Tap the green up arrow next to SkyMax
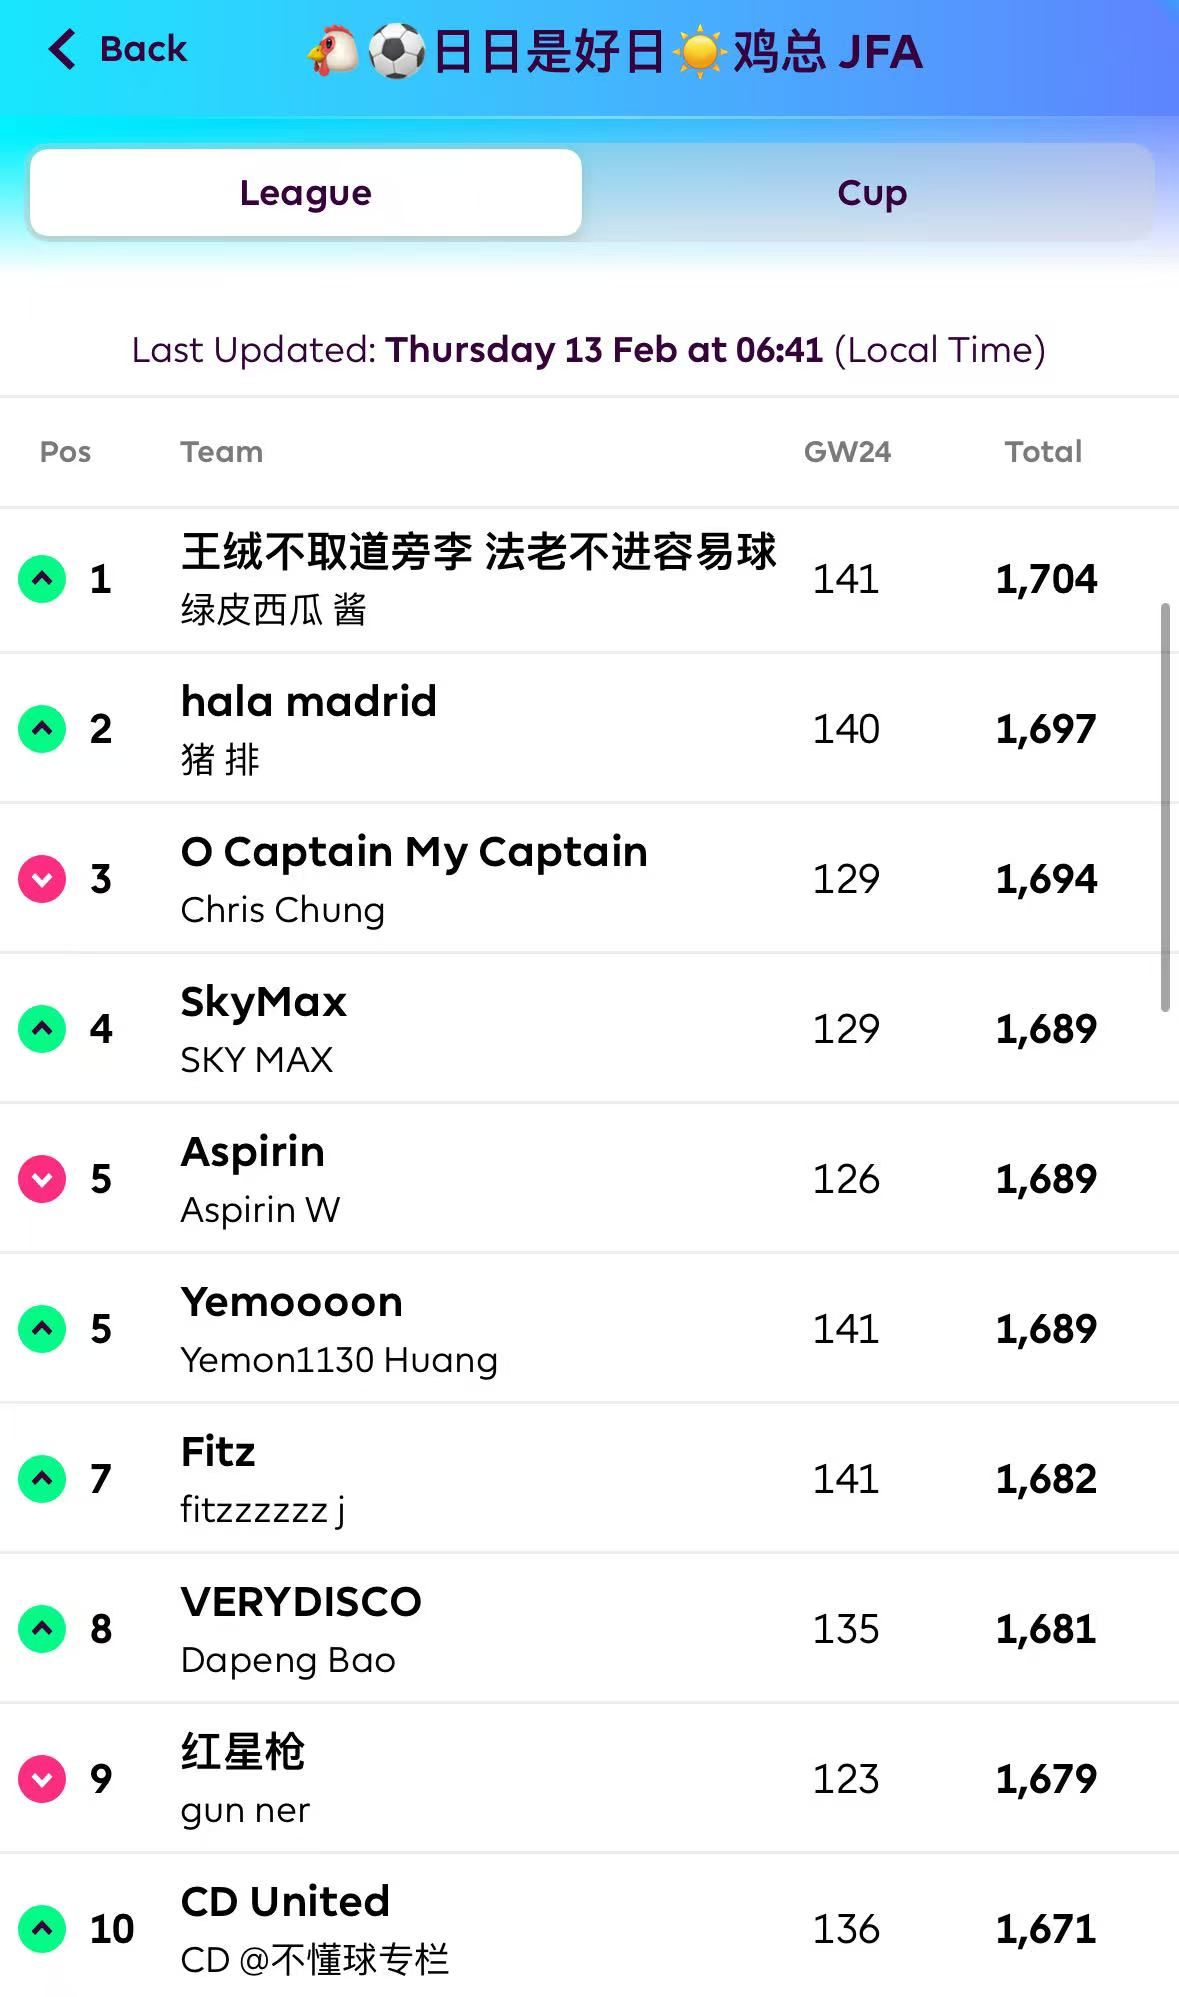This screenshot has width=1179, height=1997. [42, 1029]
